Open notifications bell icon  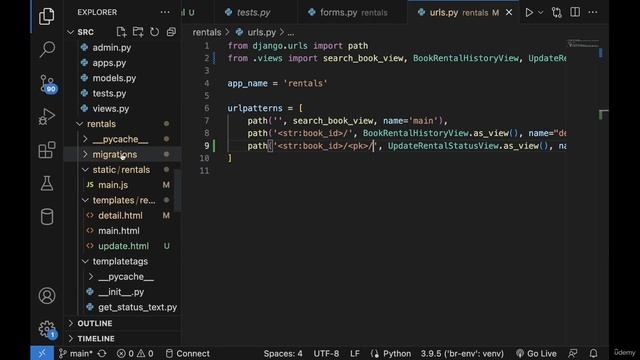pos(593,353)
